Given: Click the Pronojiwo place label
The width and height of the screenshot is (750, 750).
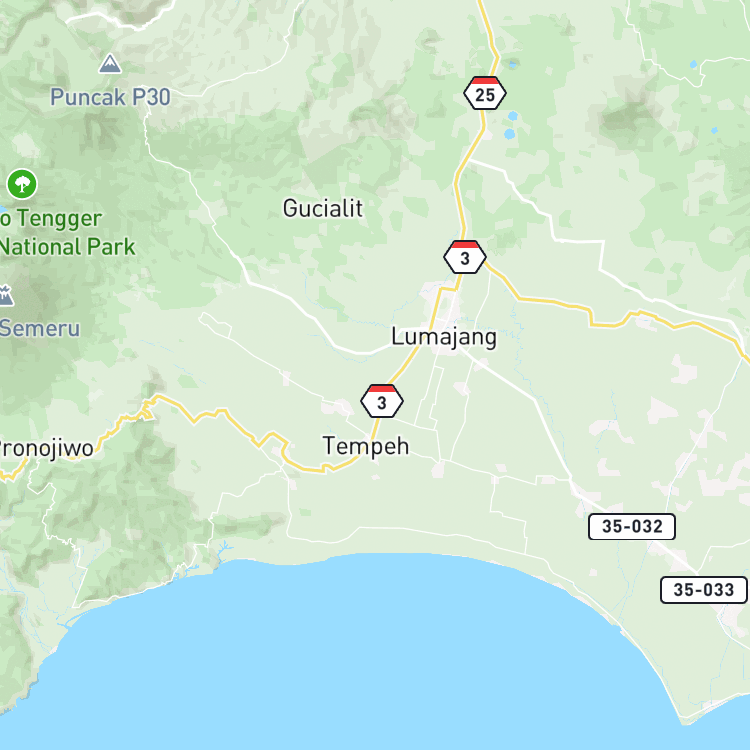Looking at the screenshot, I should 46,449.
